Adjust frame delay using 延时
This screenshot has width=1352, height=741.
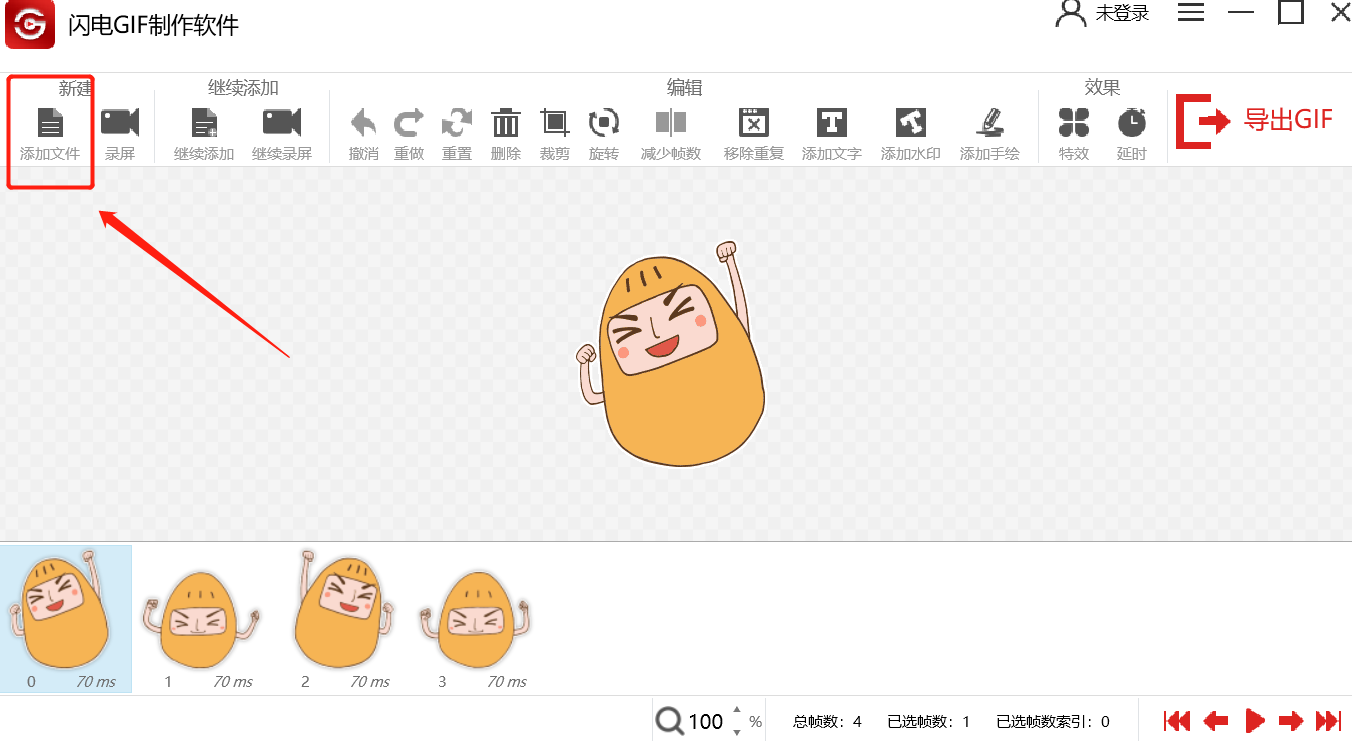click(x=1131, y=130)
